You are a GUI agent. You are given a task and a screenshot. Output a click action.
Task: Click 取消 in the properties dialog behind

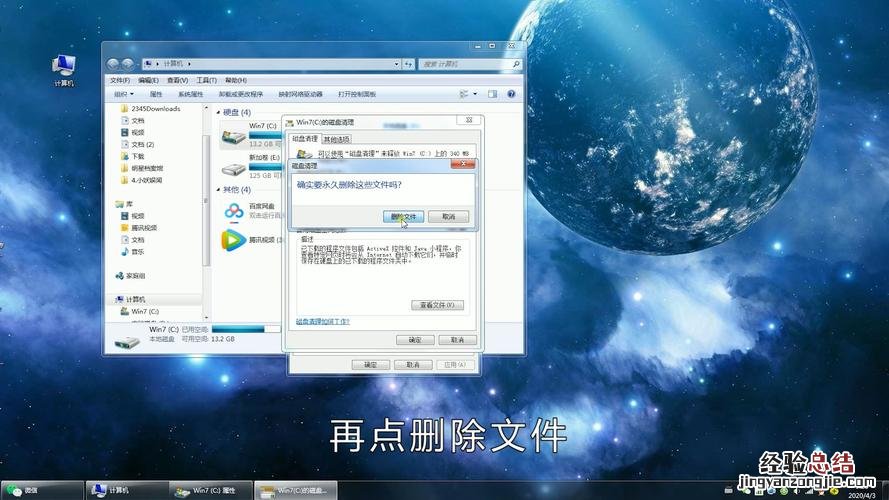tap(413, 365)
